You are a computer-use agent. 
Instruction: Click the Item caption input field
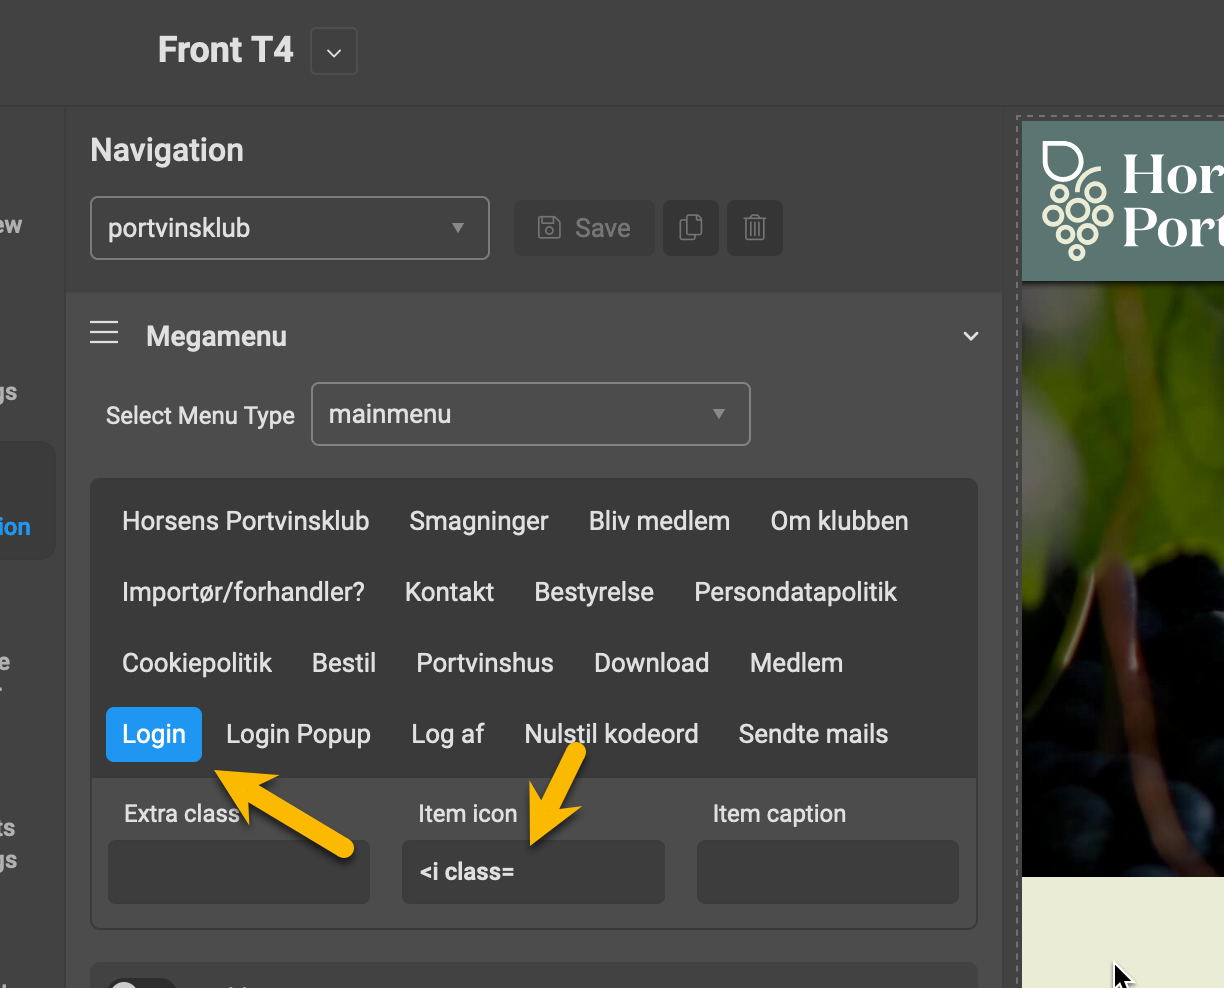click(827, 872)
